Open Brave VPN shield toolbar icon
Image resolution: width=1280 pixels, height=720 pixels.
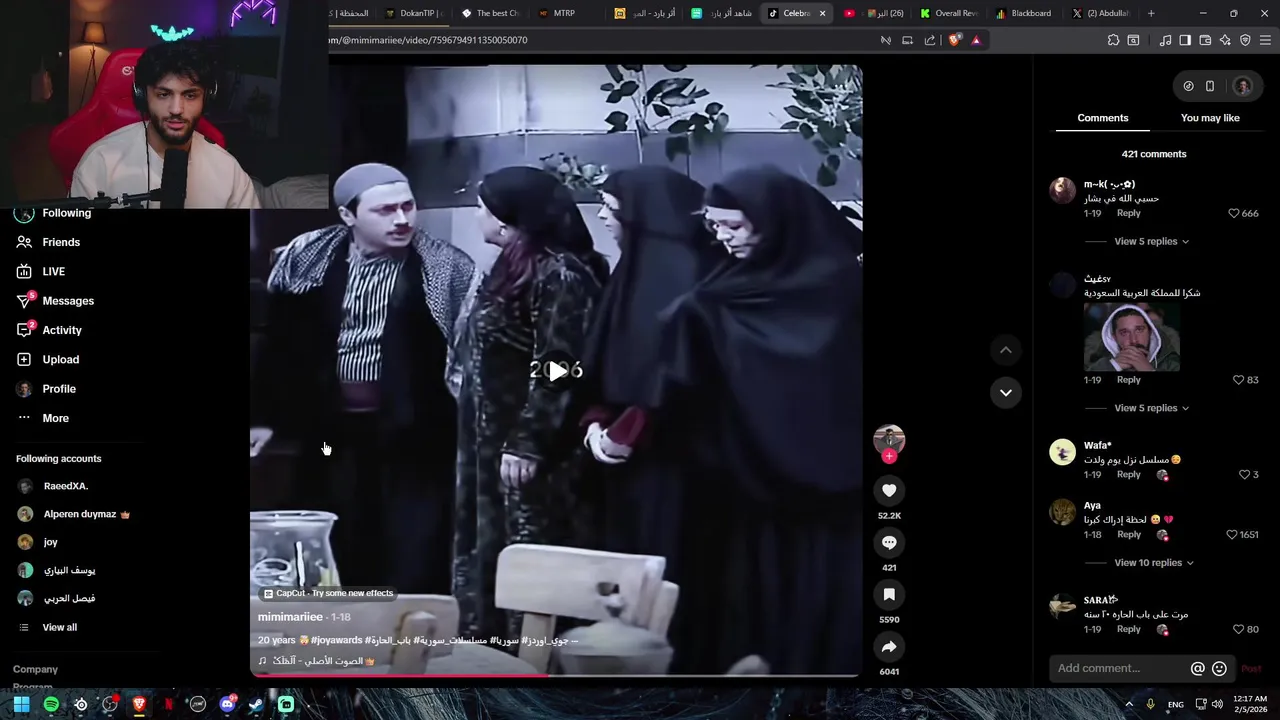[x=1245, y=40]
